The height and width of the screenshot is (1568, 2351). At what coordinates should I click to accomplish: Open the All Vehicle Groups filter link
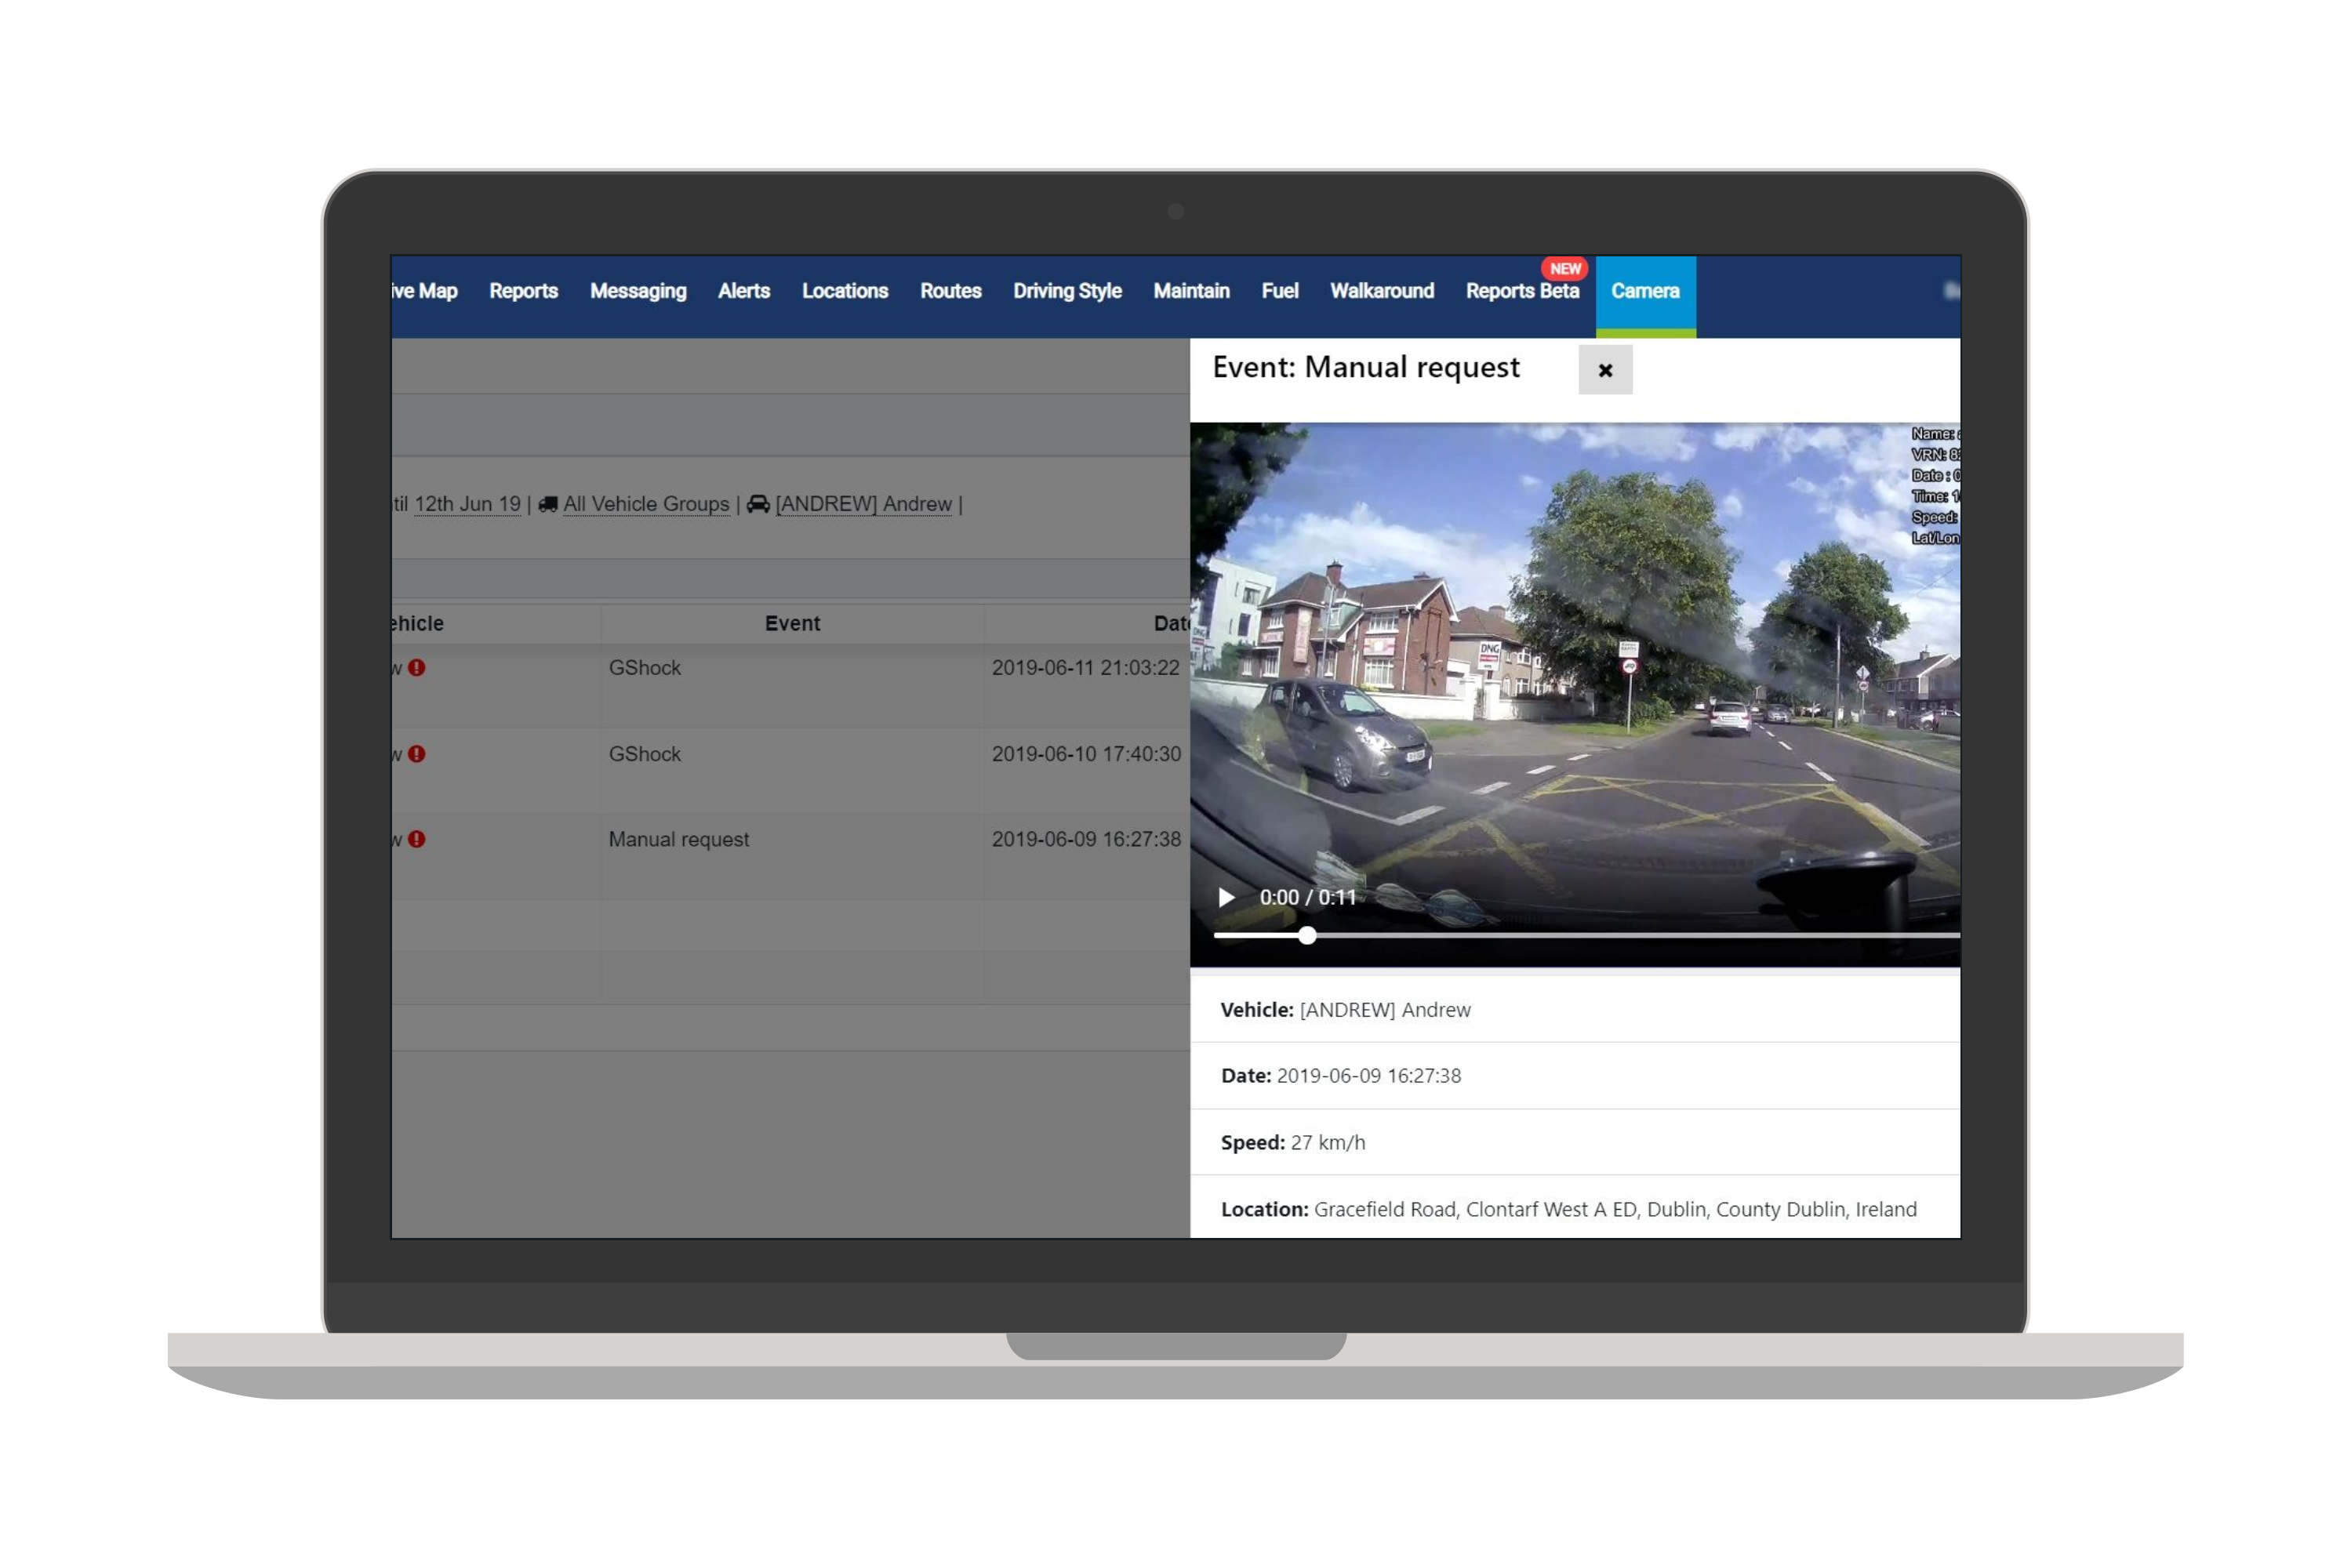(645, 503)
